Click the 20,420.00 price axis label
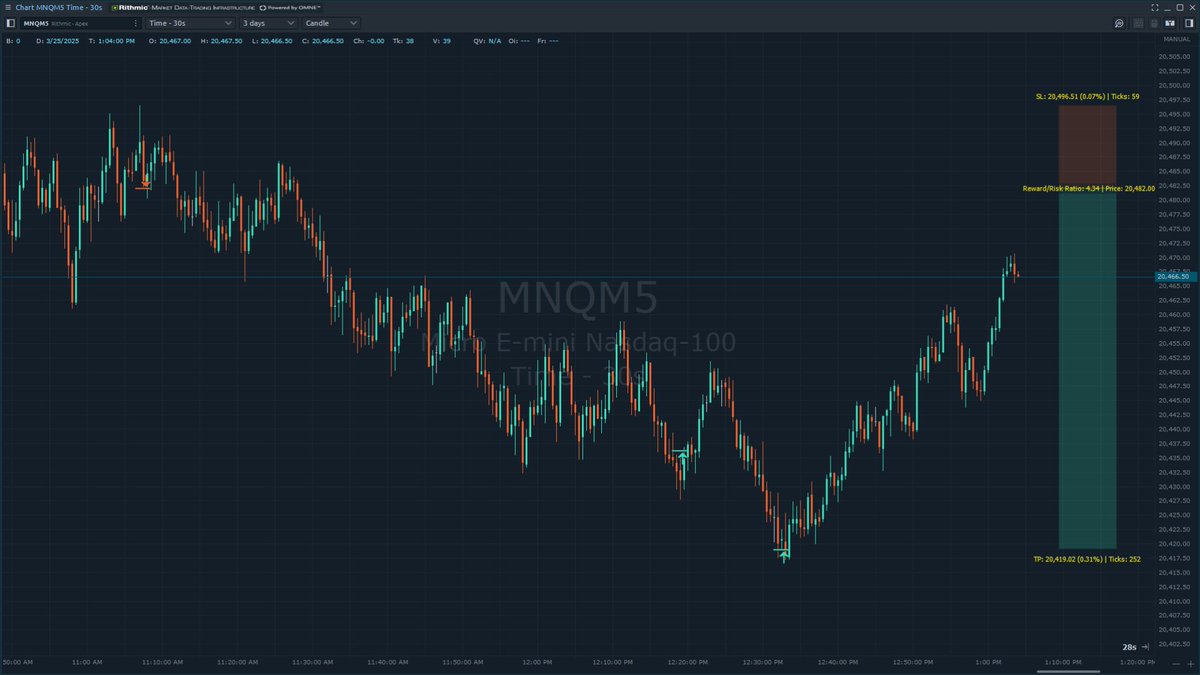 click(1176, 544)
